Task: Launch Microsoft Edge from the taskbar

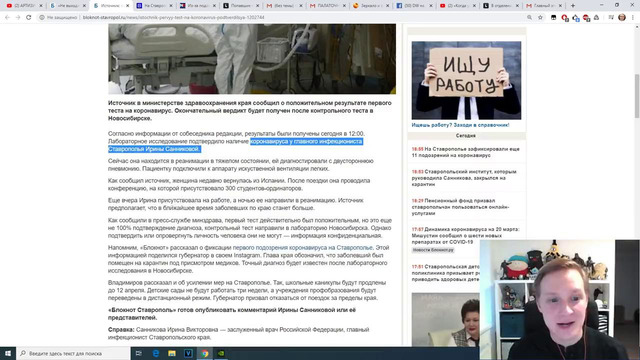Action: (x=156, y=353)
